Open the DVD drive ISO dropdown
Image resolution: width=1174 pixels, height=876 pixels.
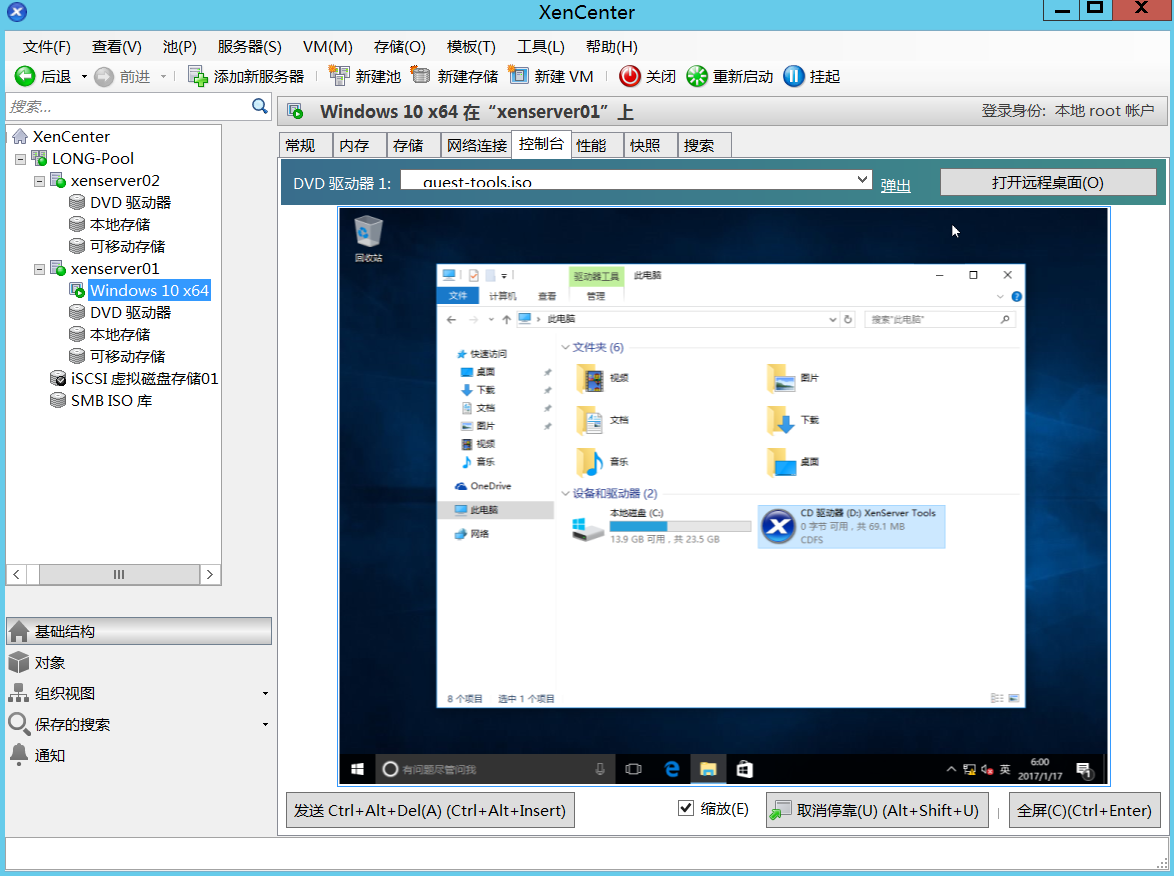click(x=863, y=180)
